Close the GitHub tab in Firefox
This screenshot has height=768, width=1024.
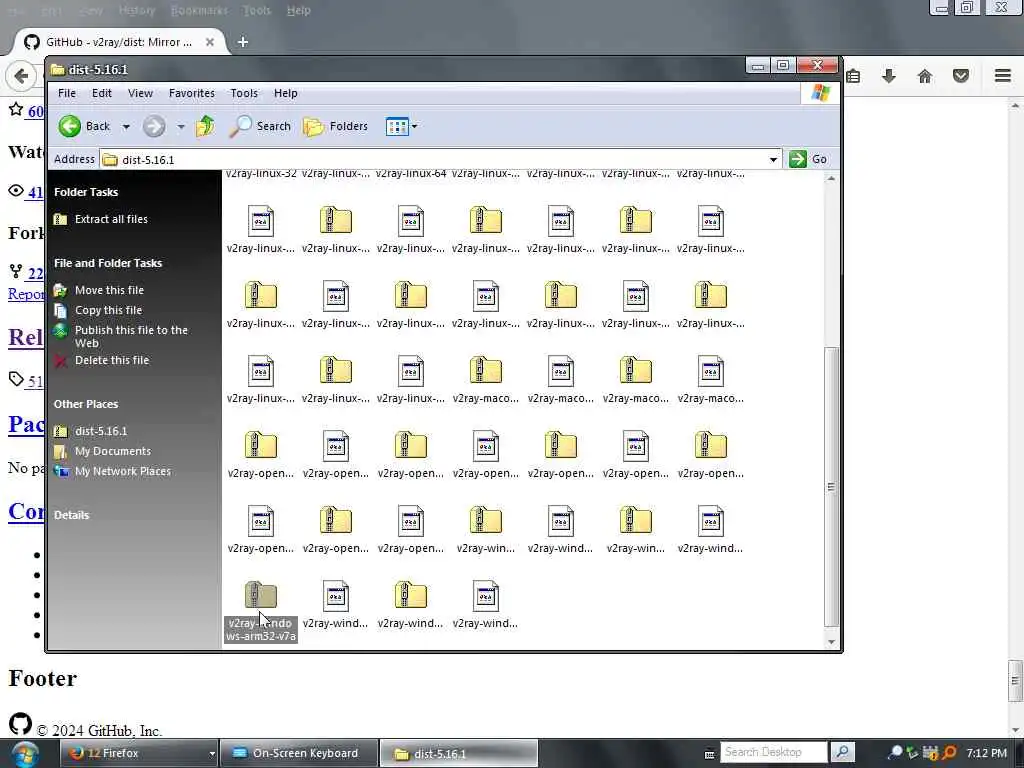point(210,42)
